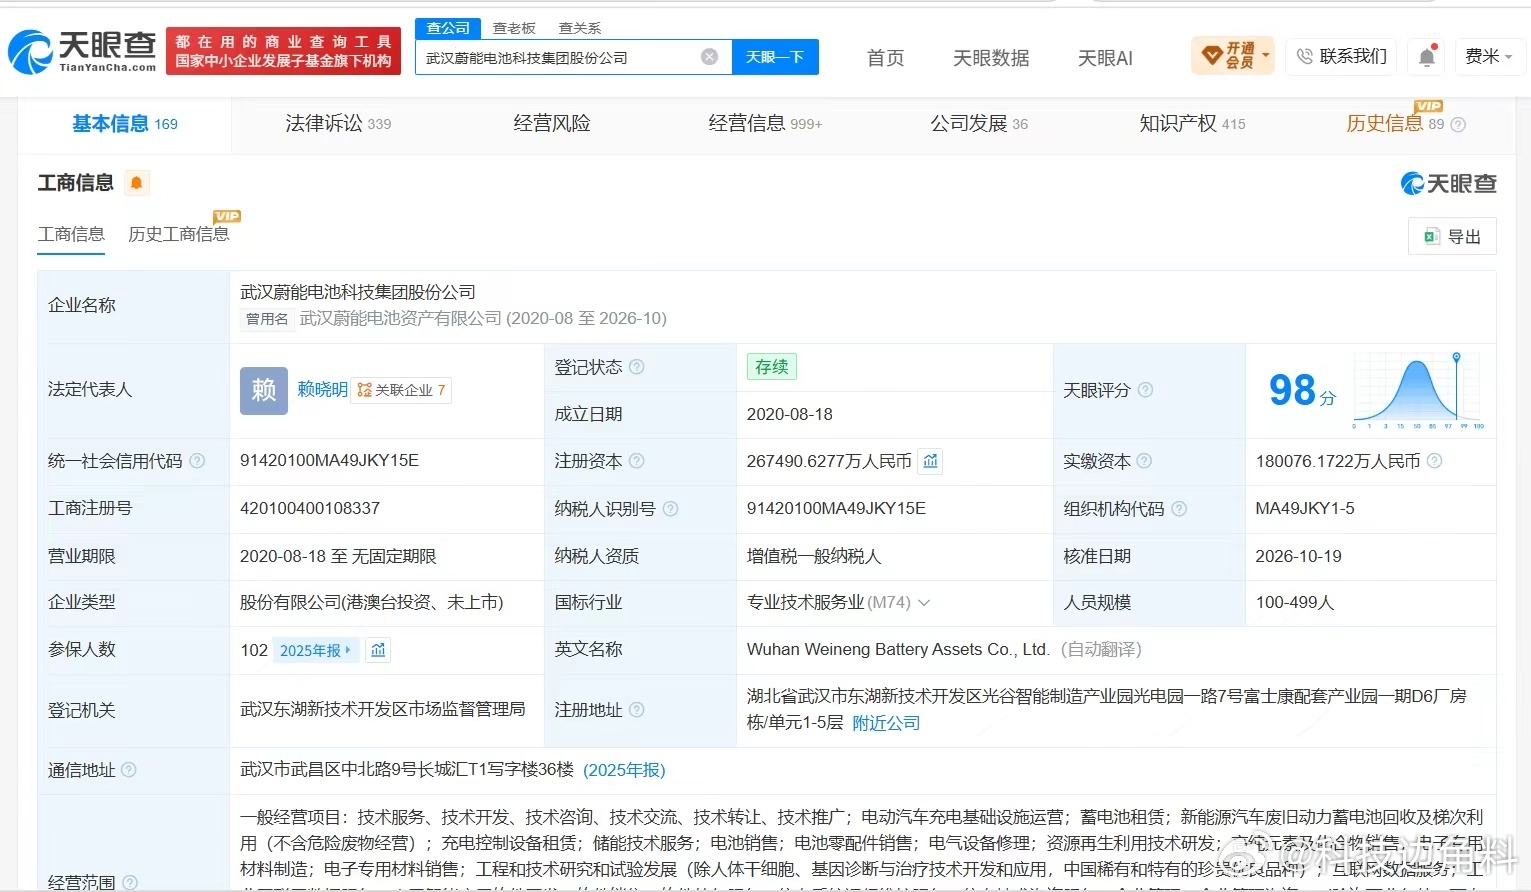Image resolution: width=1531 pixels, height=892 pixels.
Task: Switch to the 经营风险 tab
Action: click(552, 124)
